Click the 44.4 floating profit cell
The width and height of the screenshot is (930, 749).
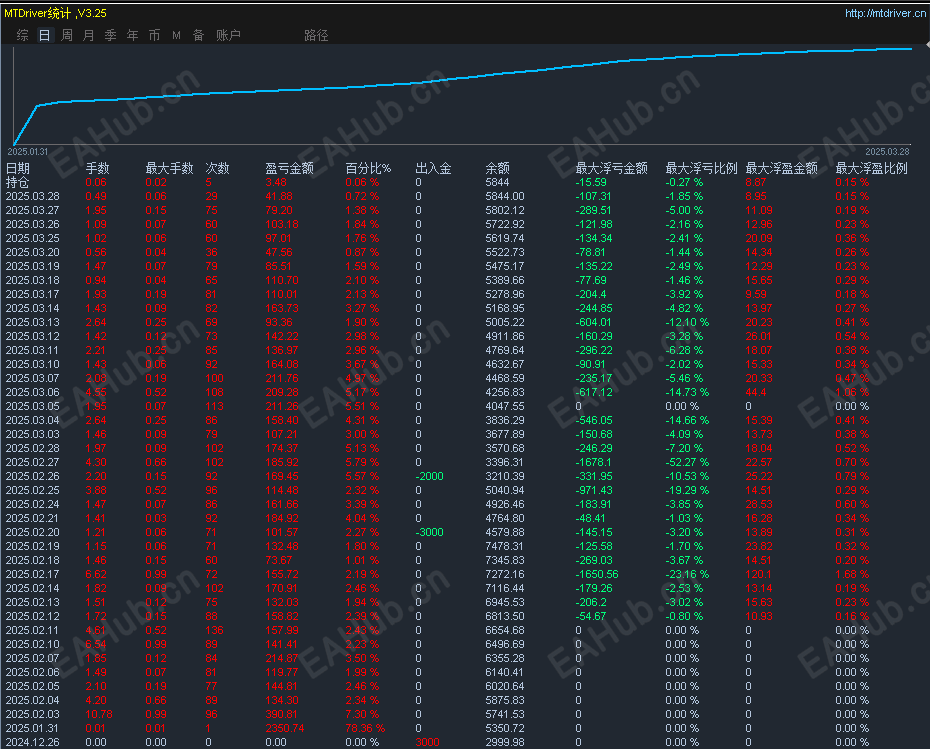tap(756, 393)
